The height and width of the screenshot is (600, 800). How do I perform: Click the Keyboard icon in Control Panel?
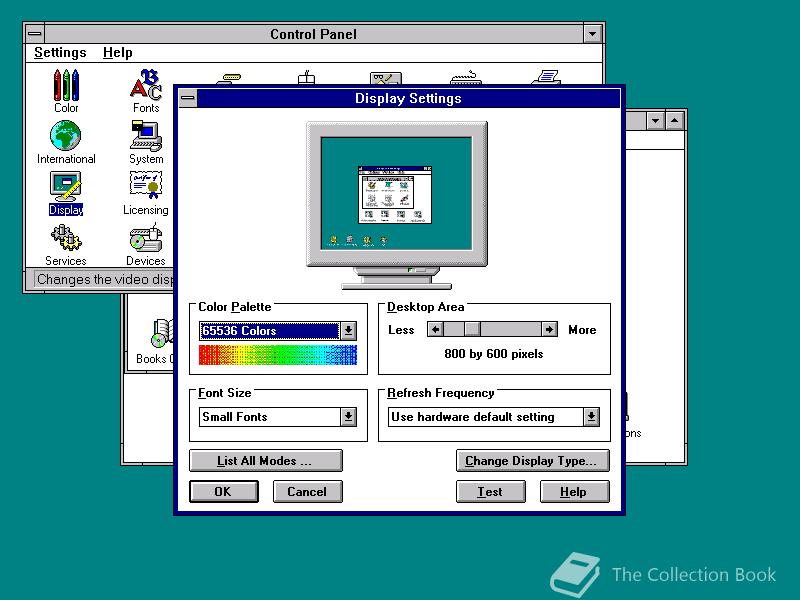(x=466, y=78)
